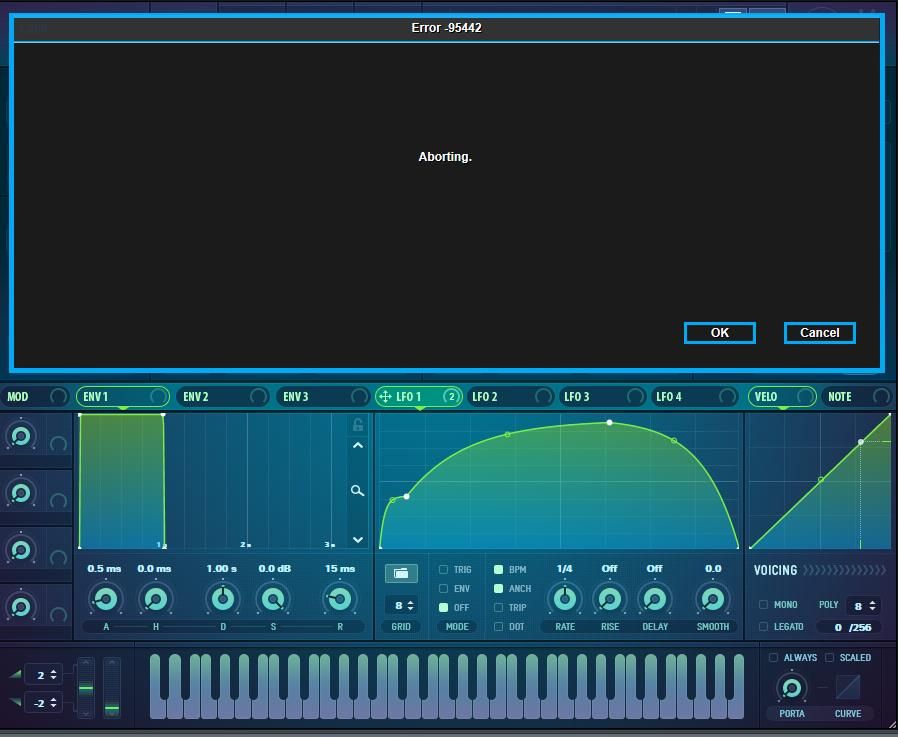Click the third macro knob on left

pyautogui.click(x=21, y=550)
